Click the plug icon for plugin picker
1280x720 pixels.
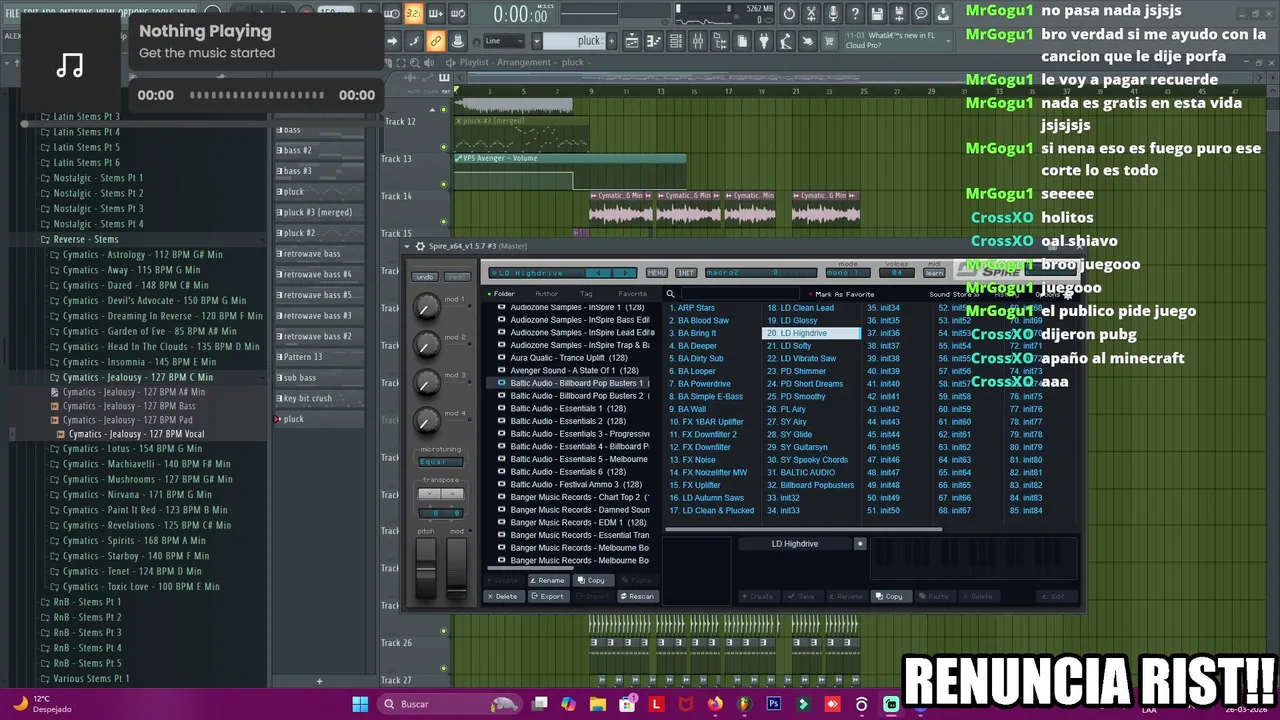(764, 41)
